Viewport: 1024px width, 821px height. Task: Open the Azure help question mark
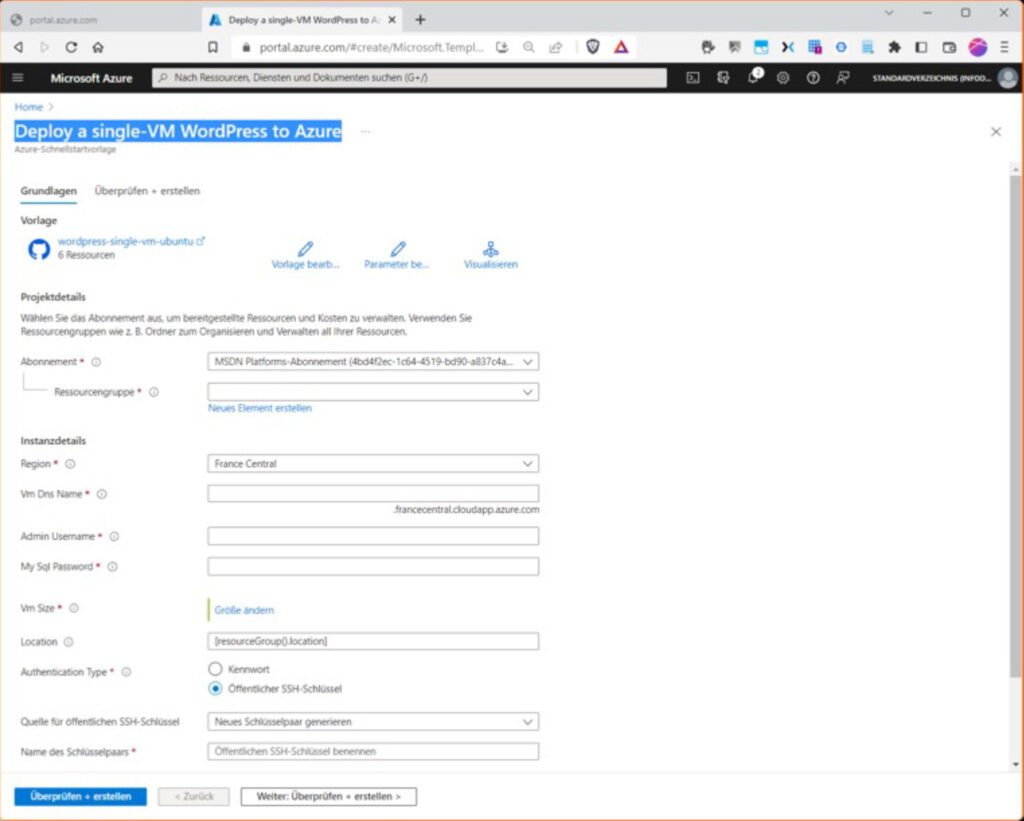(813, 78)
